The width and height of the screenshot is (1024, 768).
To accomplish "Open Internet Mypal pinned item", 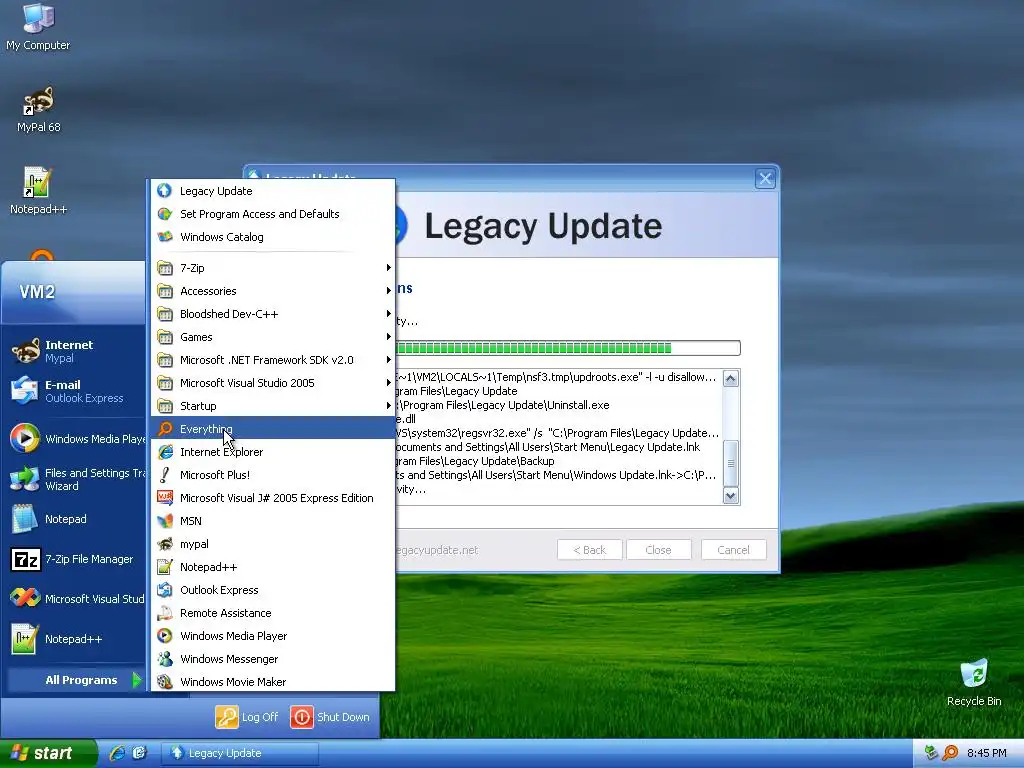I will 75,351.
